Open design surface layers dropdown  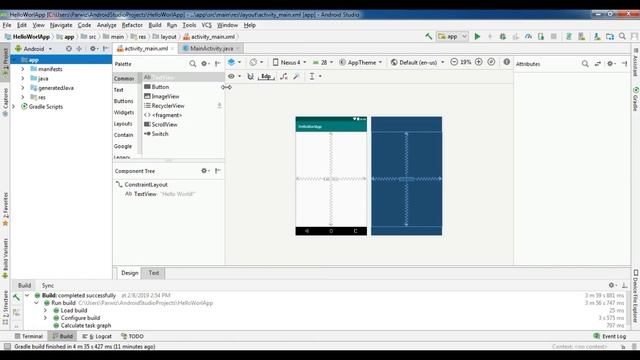[x=234, y=62]
